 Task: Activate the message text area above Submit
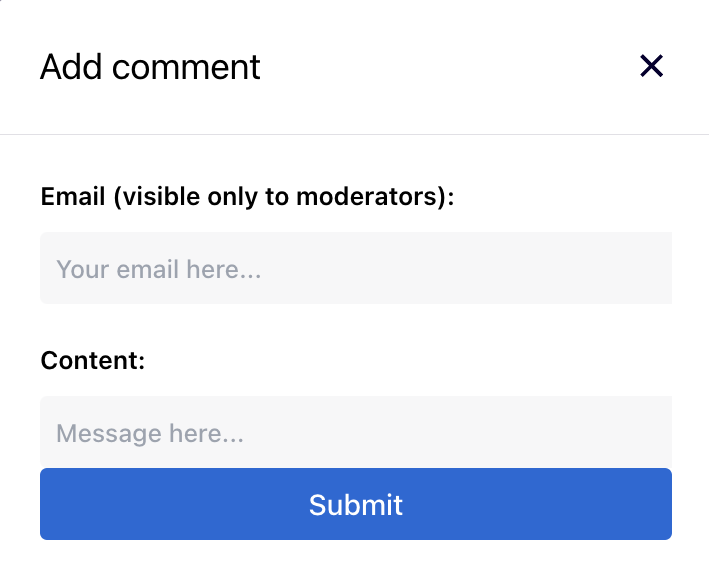click(x=356, y=433)
